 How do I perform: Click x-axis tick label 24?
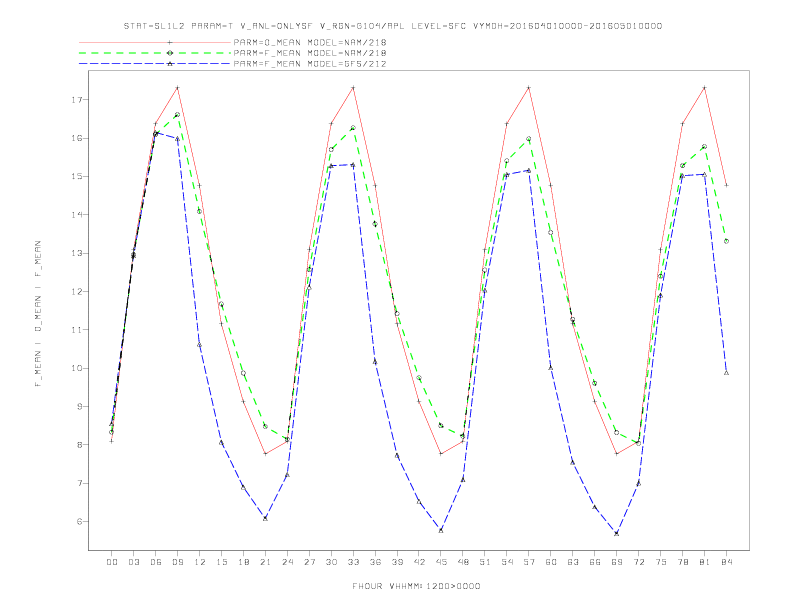pyautogui.click(x=287, y=562)
